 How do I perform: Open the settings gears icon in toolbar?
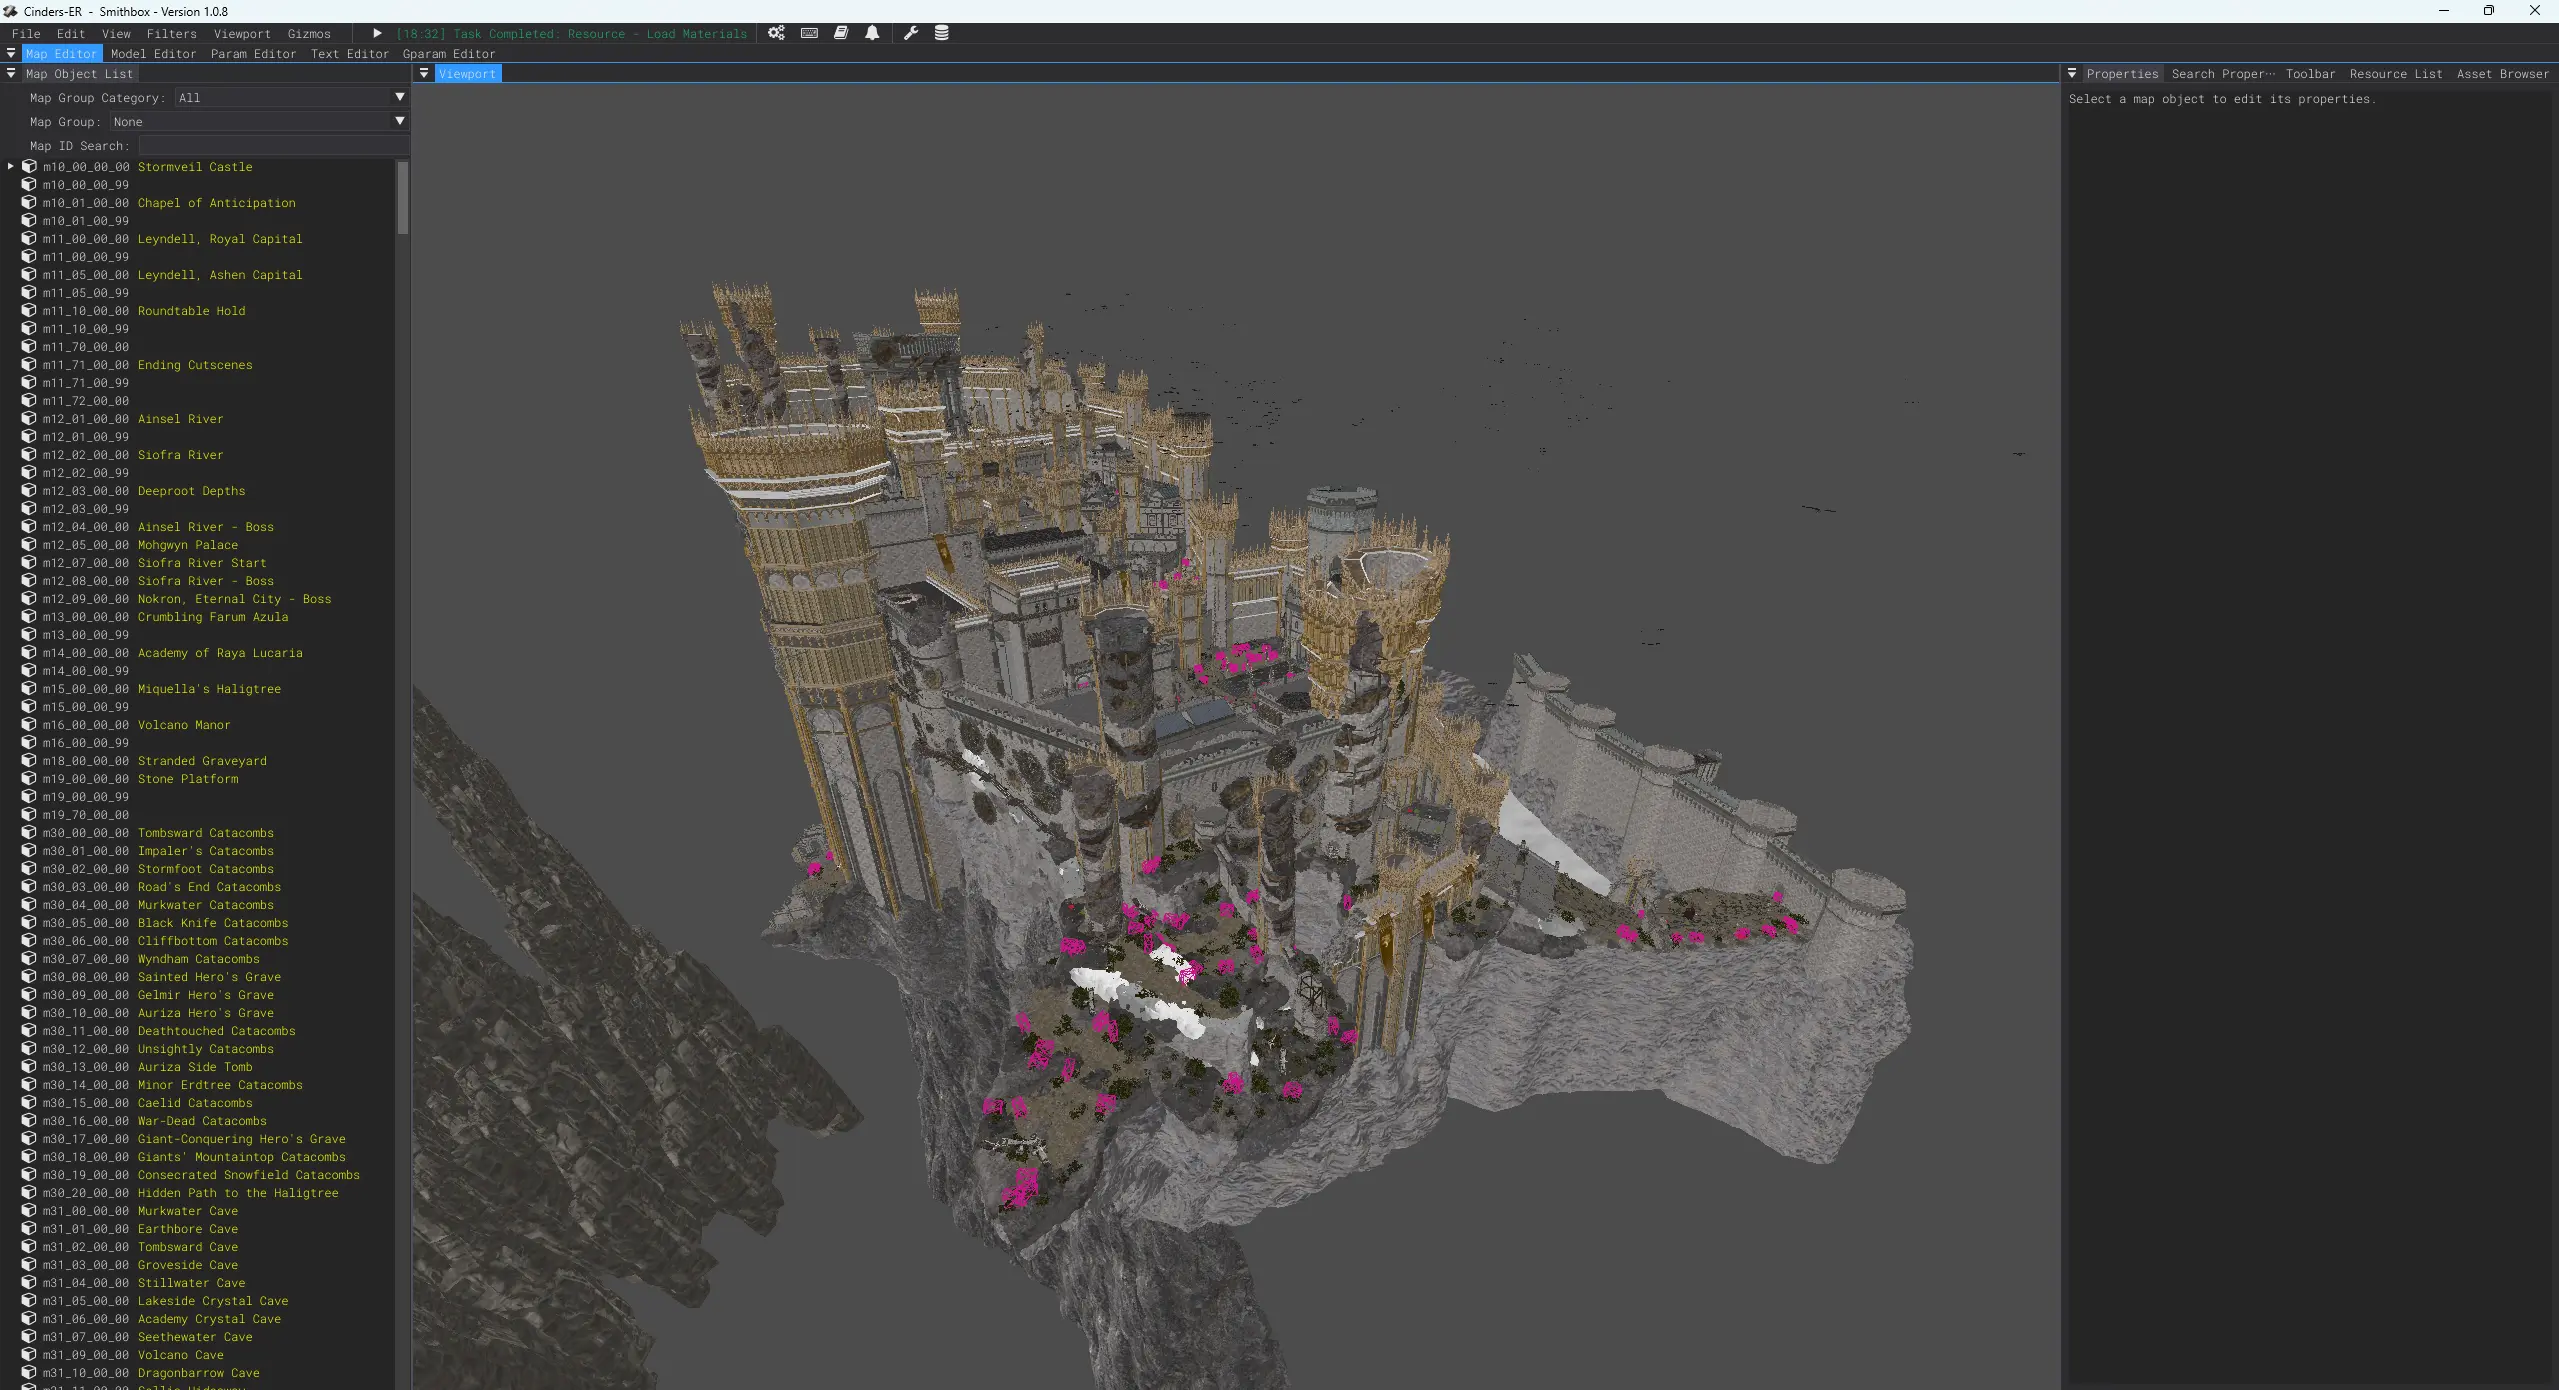click(776, 33)
